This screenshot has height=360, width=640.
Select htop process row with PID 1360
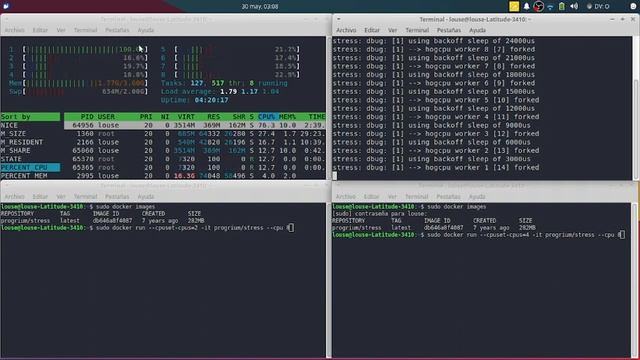pyautogui.click(x=195, y=133)
